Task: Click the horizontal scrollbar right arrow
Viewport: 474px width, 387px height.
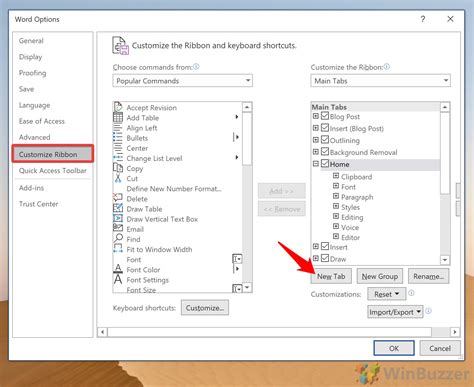Action: click(x=455, y=332)
